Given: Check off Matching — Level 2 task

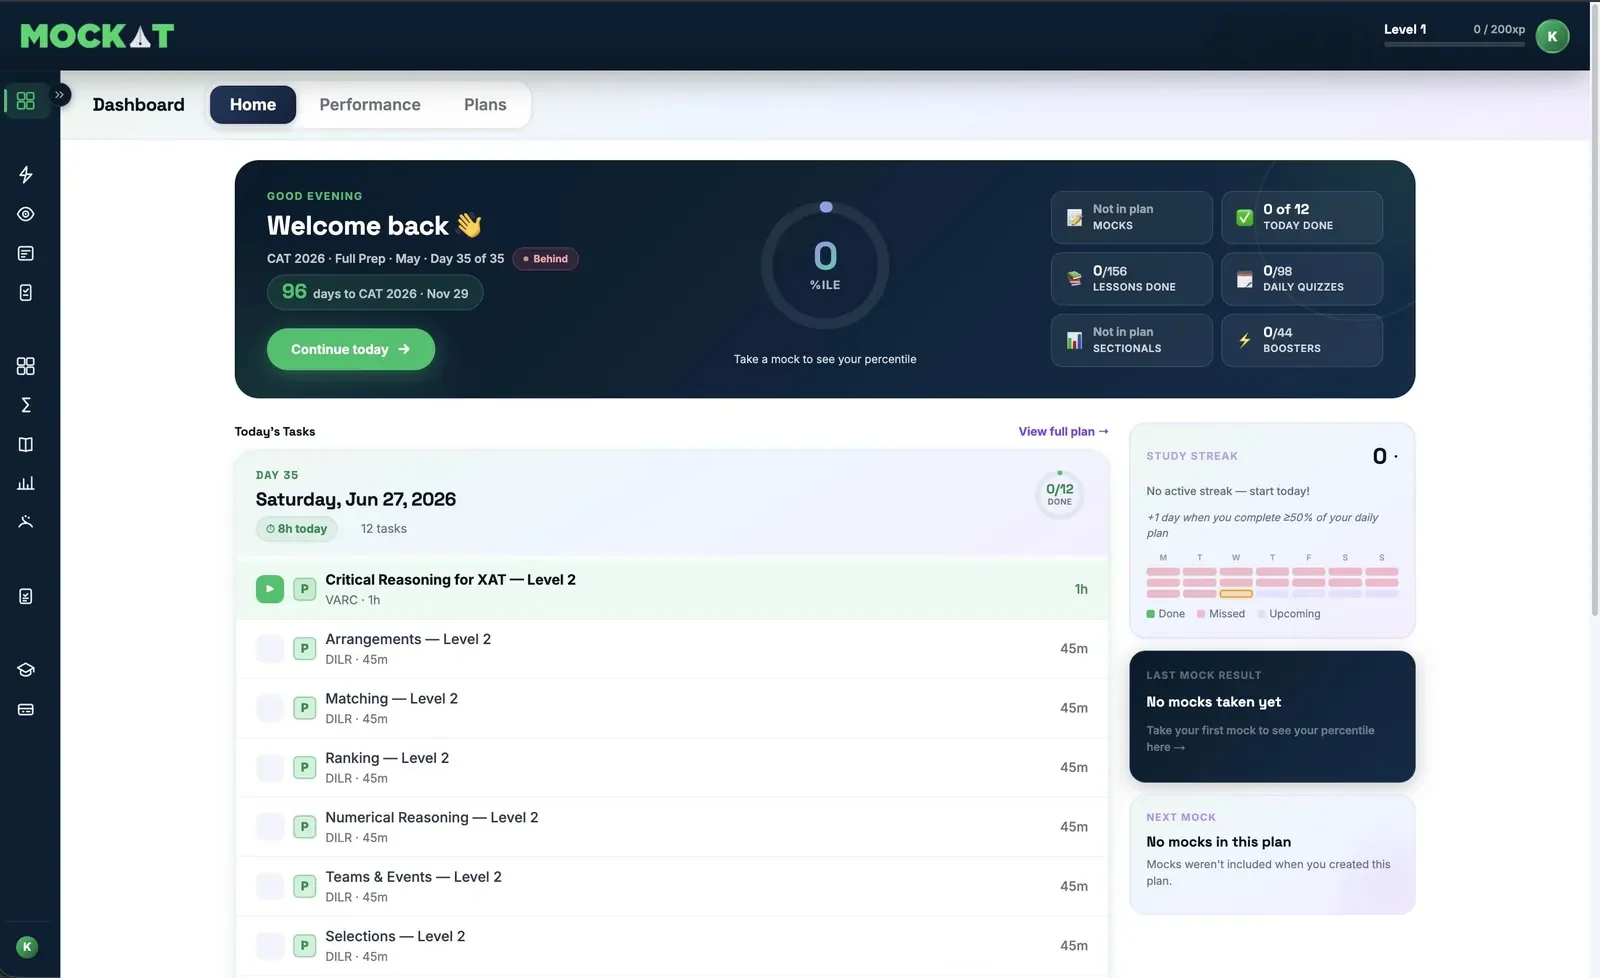Looking at the screenshot, I should pos(270,708).
